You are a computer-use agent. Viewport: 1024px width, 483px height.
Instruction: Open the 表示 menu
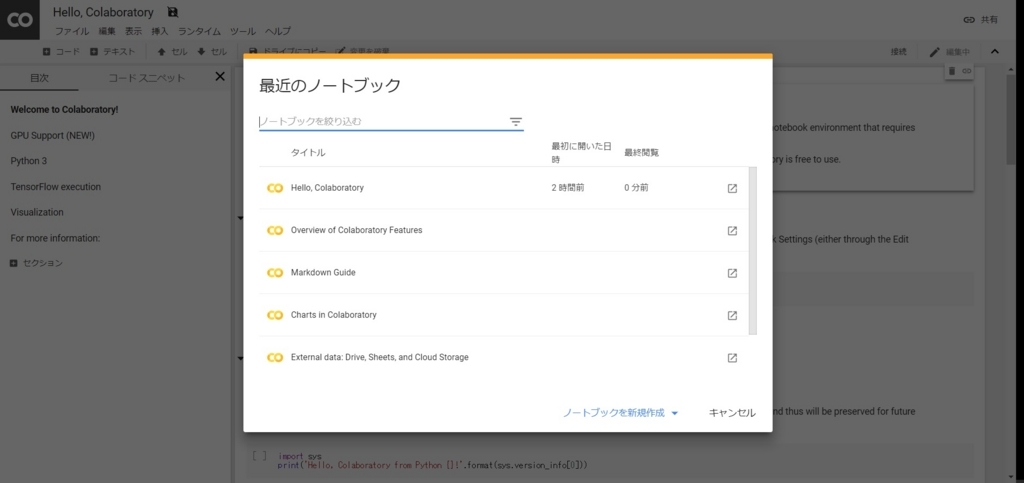(133, 31)
